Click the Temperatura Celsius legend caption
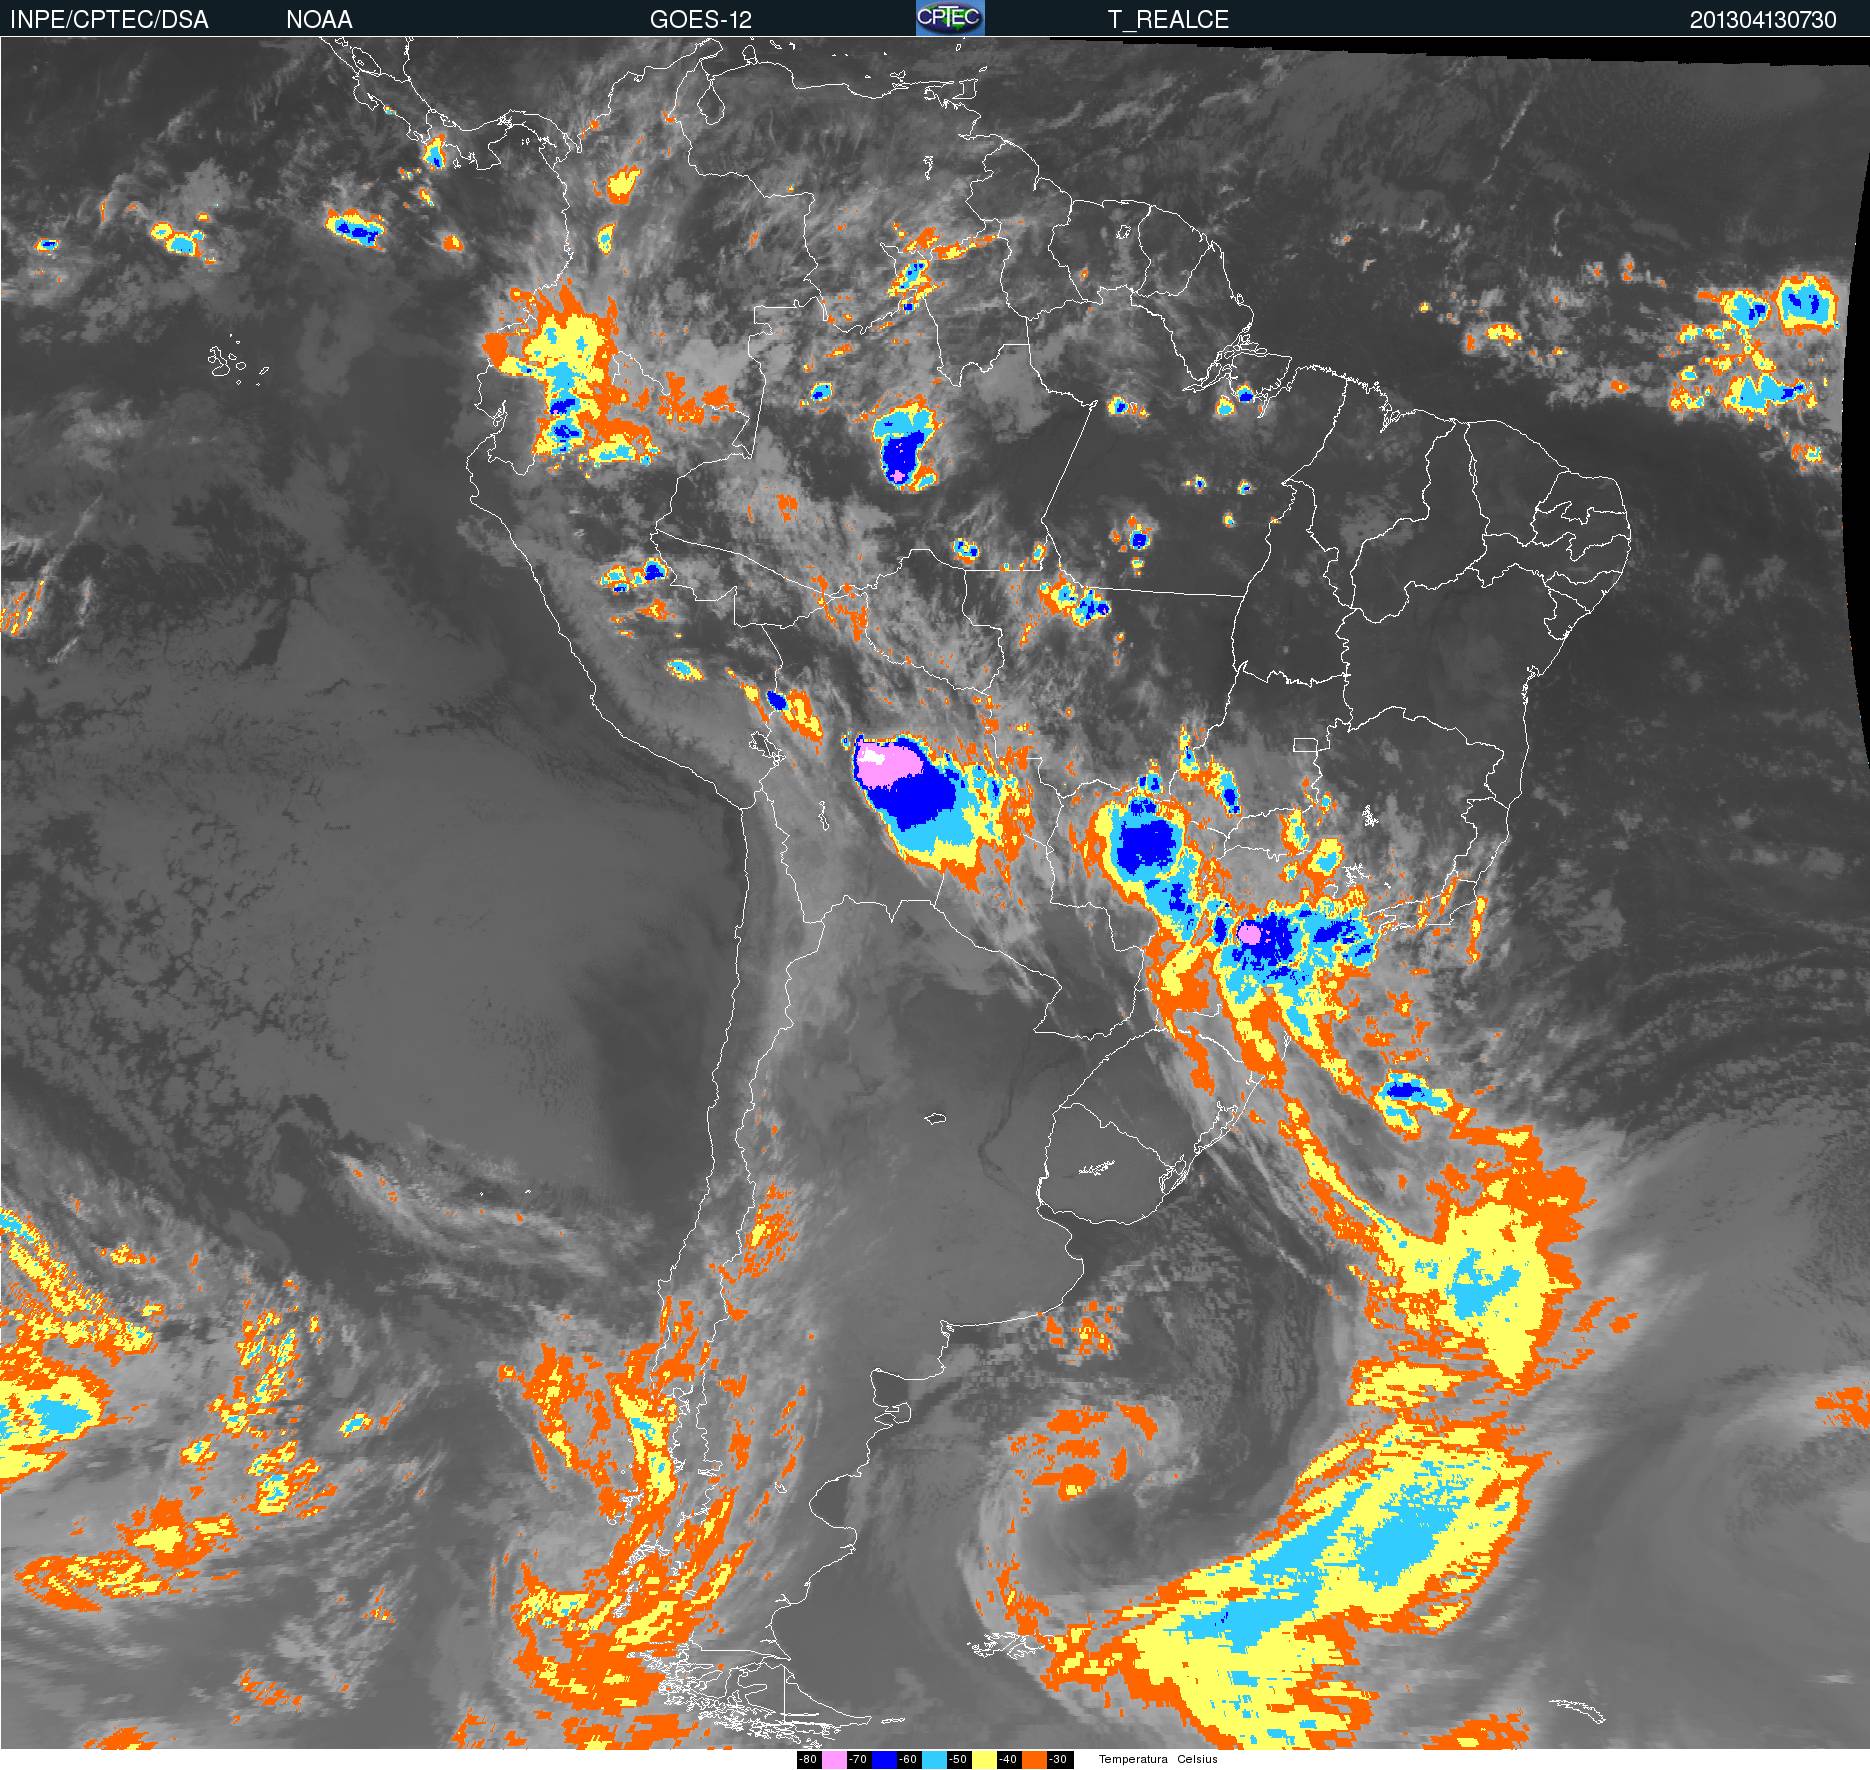This screenshot has width=1870, height=1770. [1158, 1759]
